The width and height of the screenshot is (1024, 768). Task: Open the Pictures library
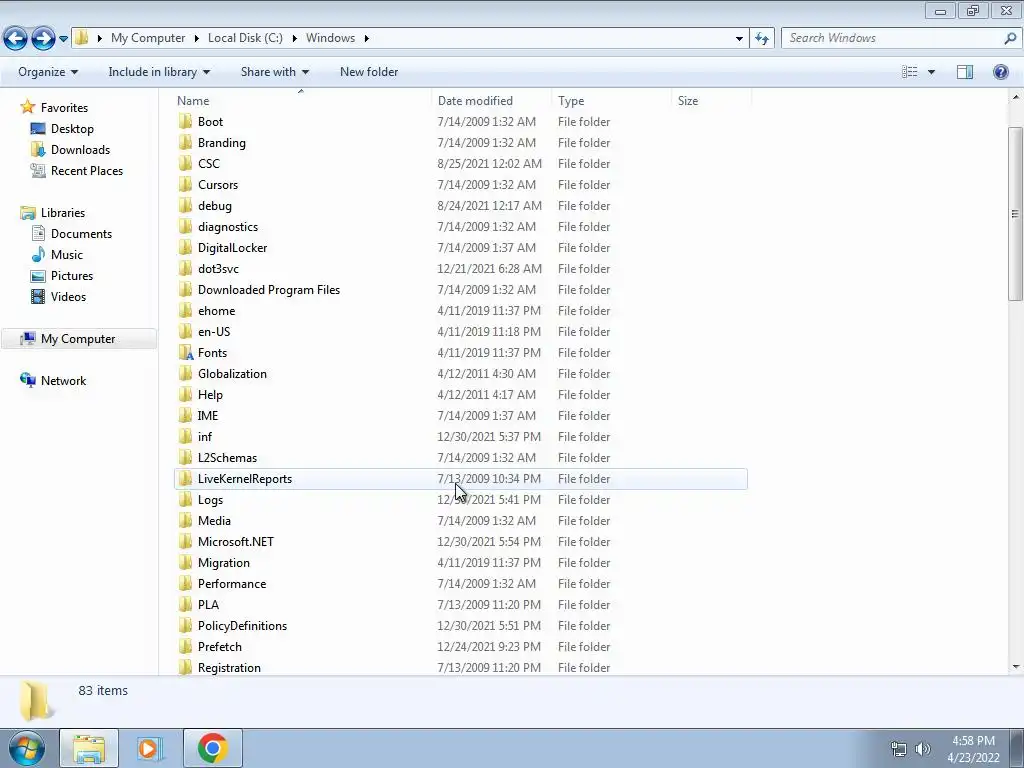coord(72,276)
